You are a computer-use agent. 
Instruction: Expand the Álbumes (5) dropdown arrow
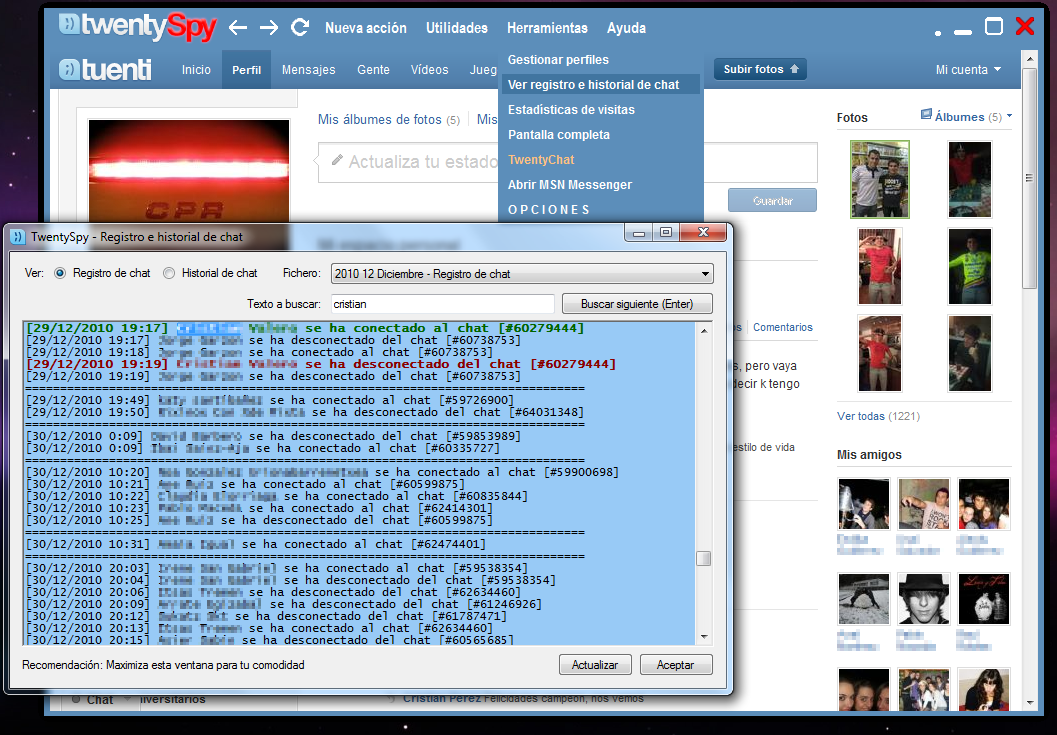[1009, 116]
